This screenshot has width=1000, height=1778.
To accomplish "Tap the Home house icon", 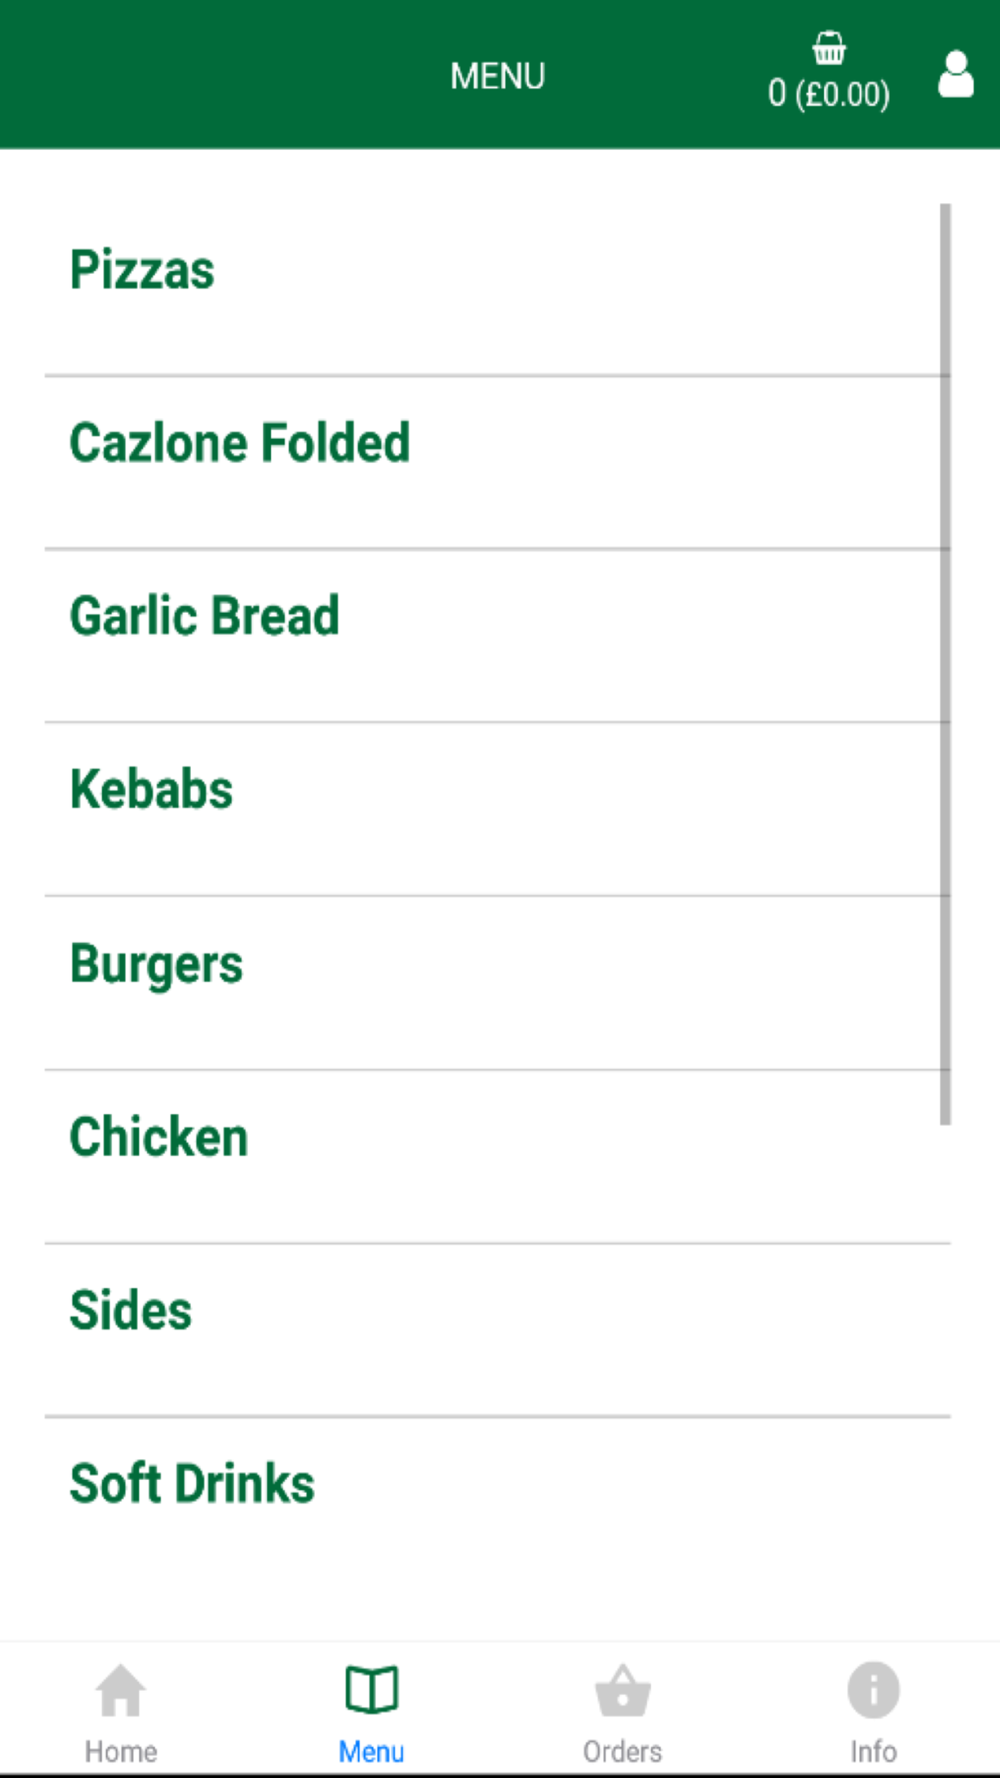I will [121, 1690].
